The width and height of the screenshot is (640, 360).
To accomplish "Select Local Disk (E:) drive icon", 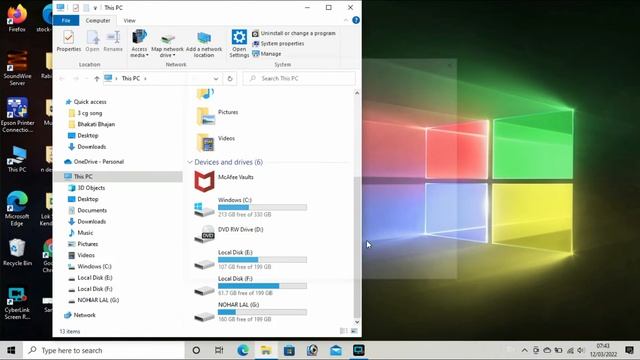I will [204, 264].
